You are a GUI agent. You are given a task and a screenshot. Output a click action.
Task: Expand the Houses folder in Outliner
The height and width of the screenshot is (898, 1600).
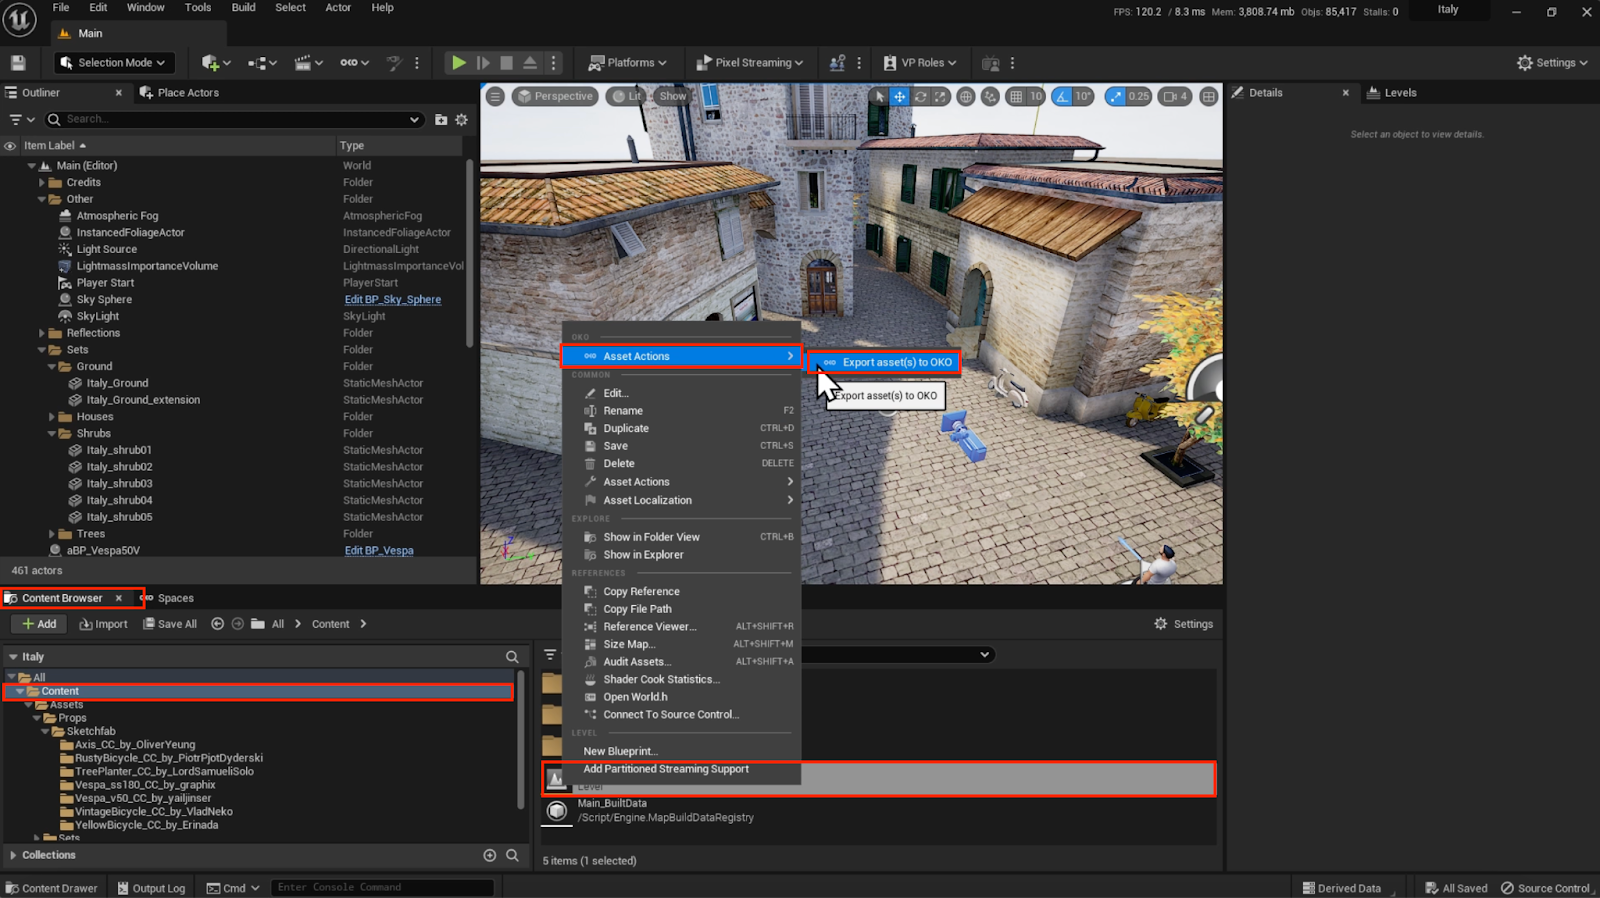(52, 417)
